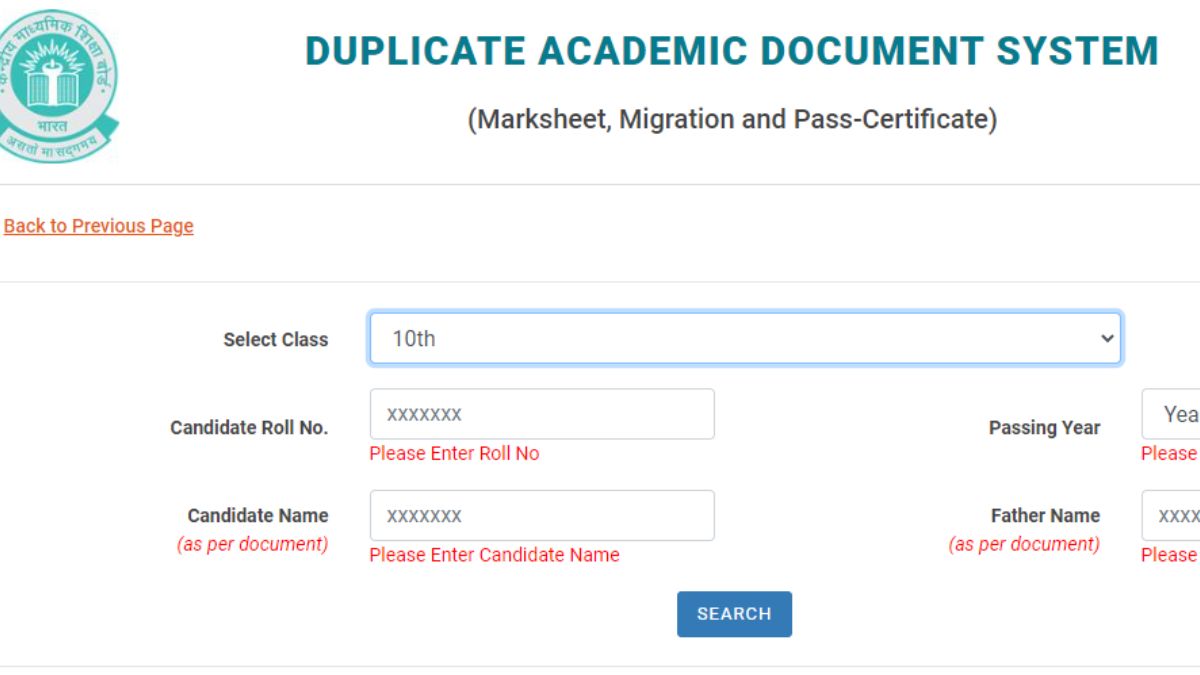
Task: Click the chevron arrow of the class selector
Action: coord(1106,339)
